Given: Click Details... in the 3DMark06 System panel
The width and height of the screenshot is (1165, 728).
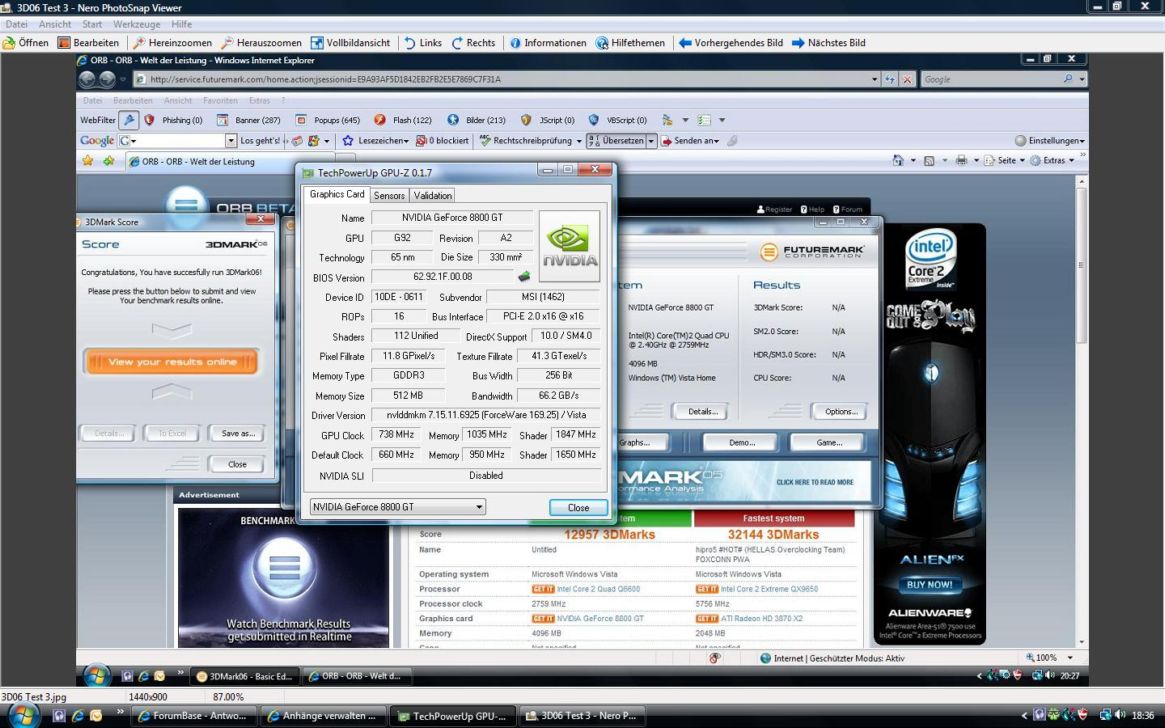Looking at the screenshot, I should tap(701, 412).
